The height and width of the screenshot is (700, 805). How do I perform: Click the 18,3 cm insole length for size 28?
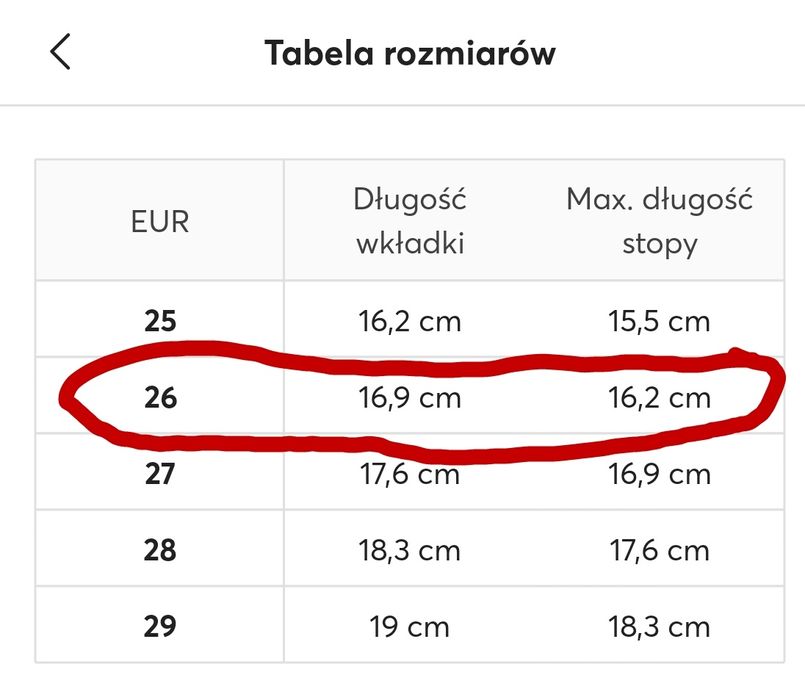point(410,549)
